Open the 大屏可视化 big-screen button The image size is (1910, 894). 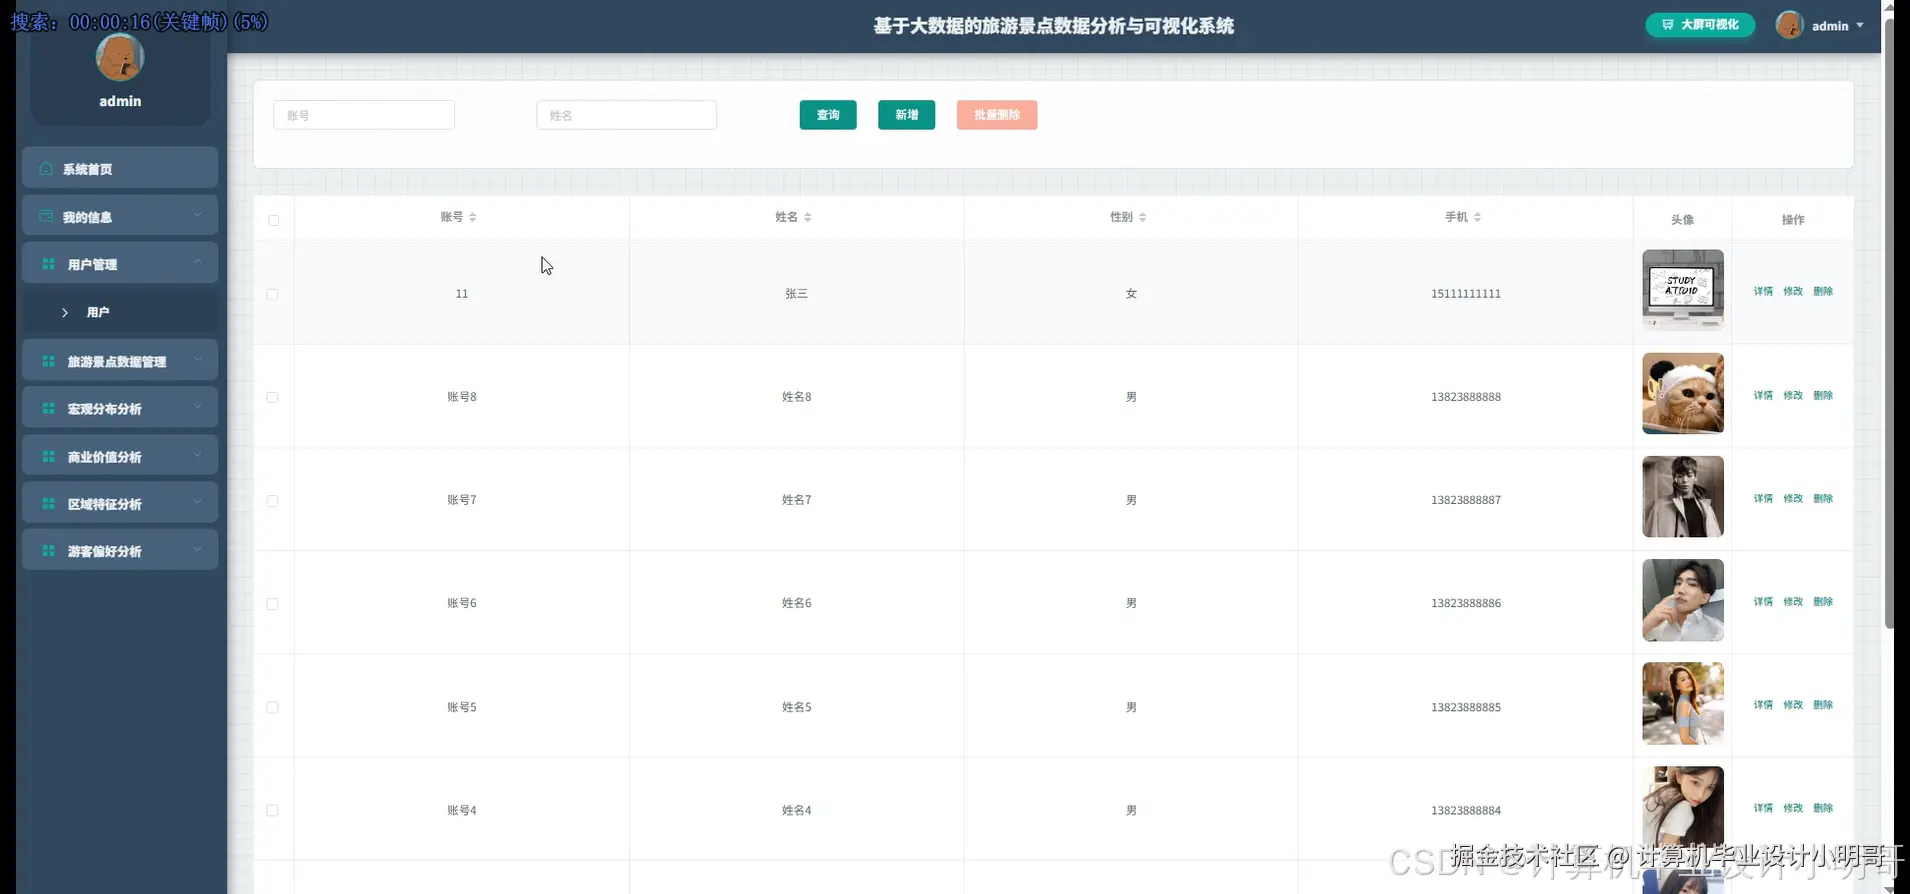click(1700, 25)
